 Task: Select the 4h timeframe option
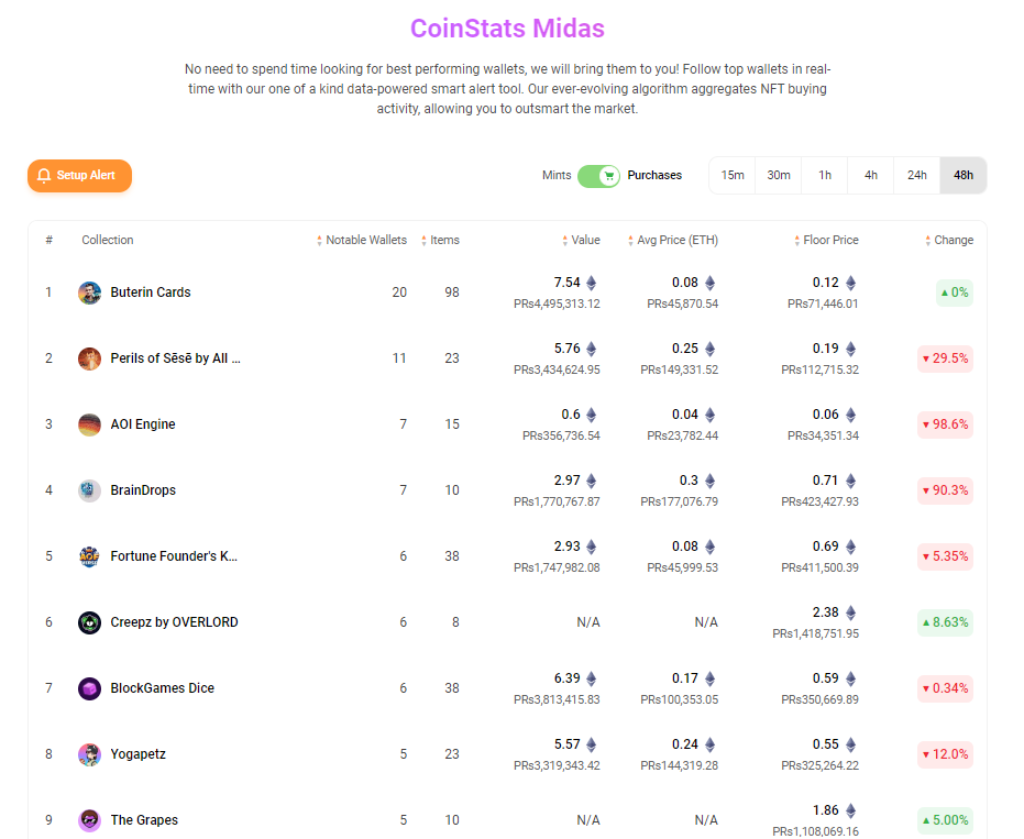871,176
